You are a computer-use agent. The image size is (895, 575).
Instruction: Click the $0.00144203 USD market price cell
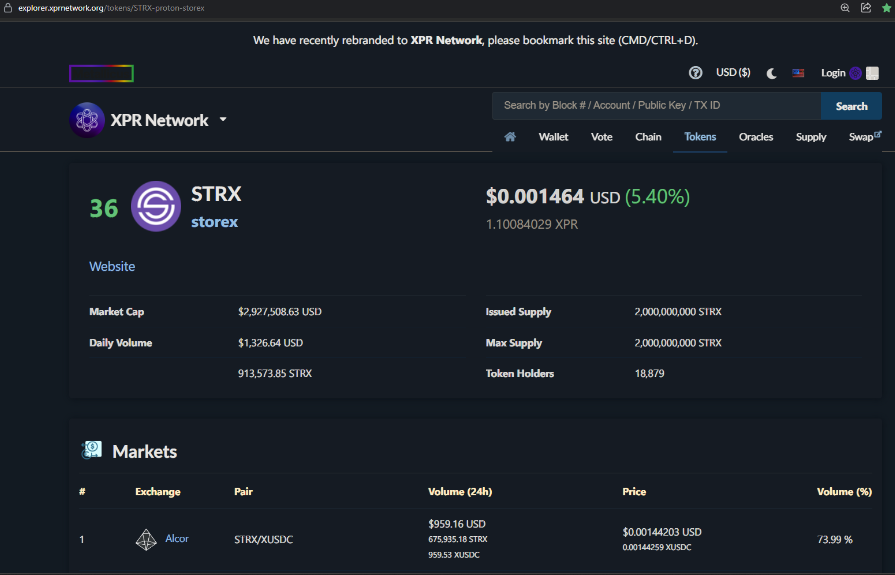(662, 532)
